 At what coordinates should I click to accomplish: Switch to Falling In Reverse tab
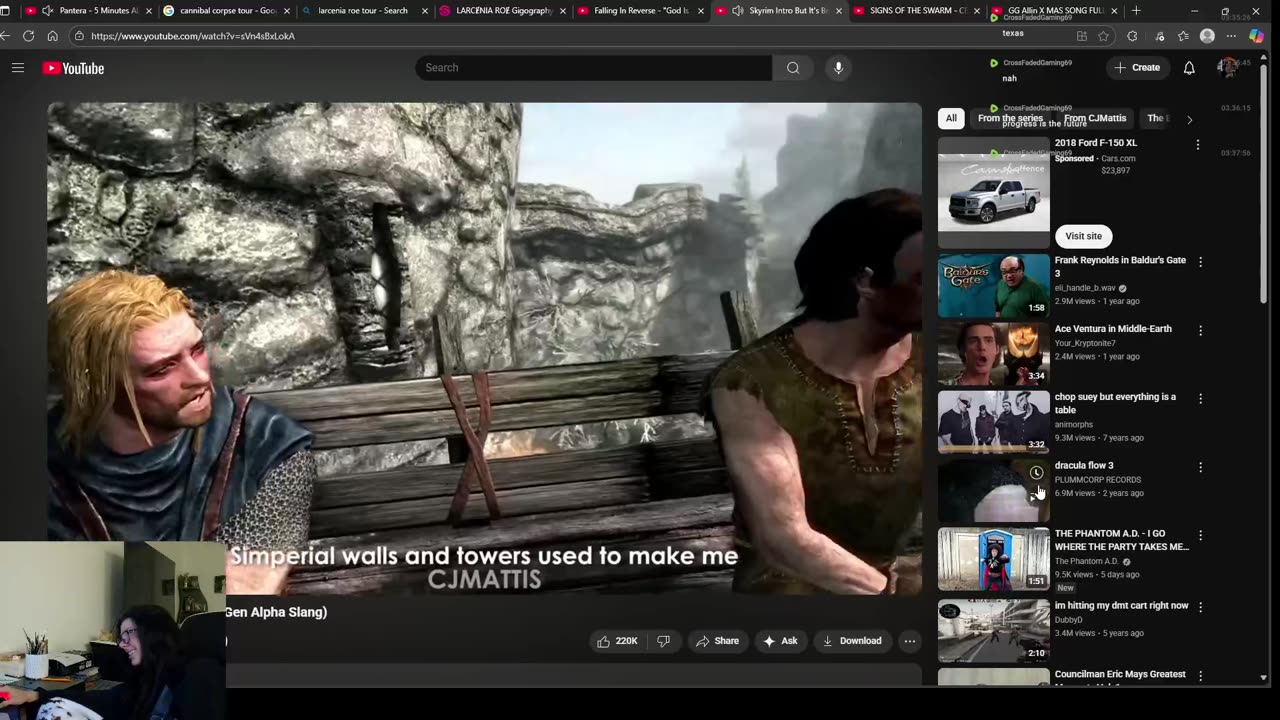pos(641,11)
